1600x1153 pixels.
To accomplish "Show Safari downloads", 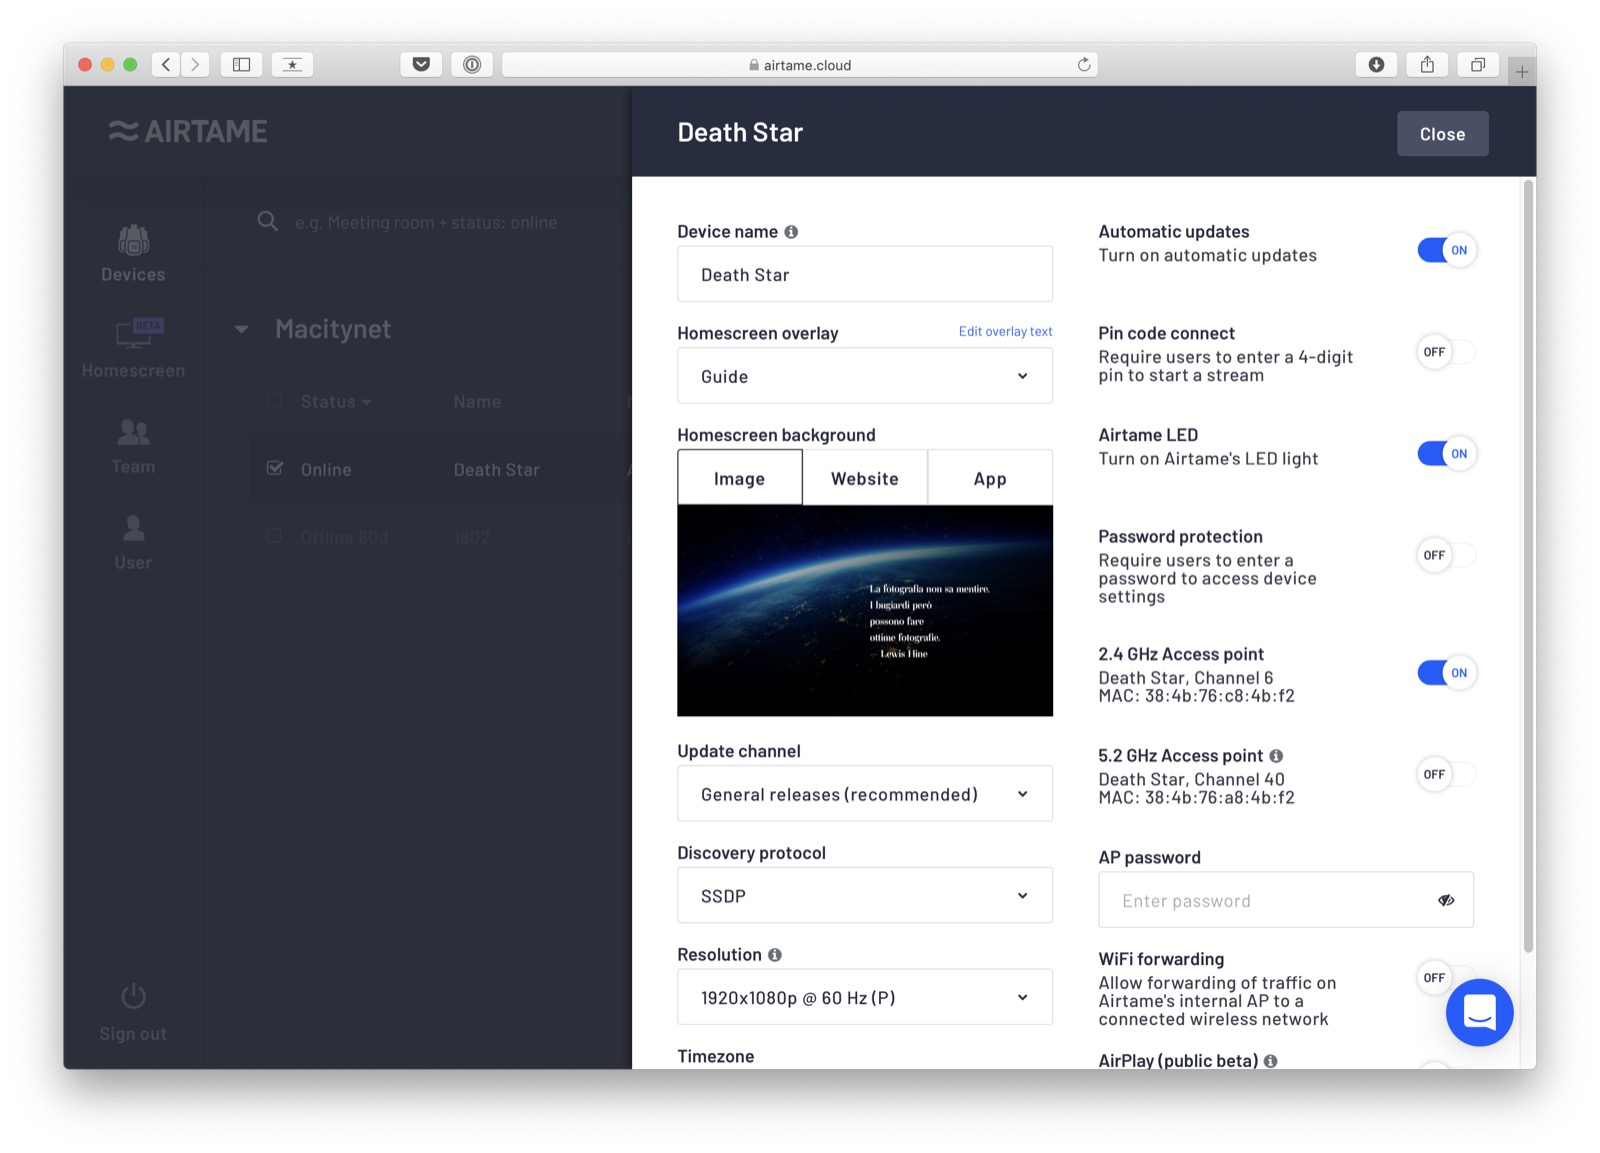I will [1376, 65].
